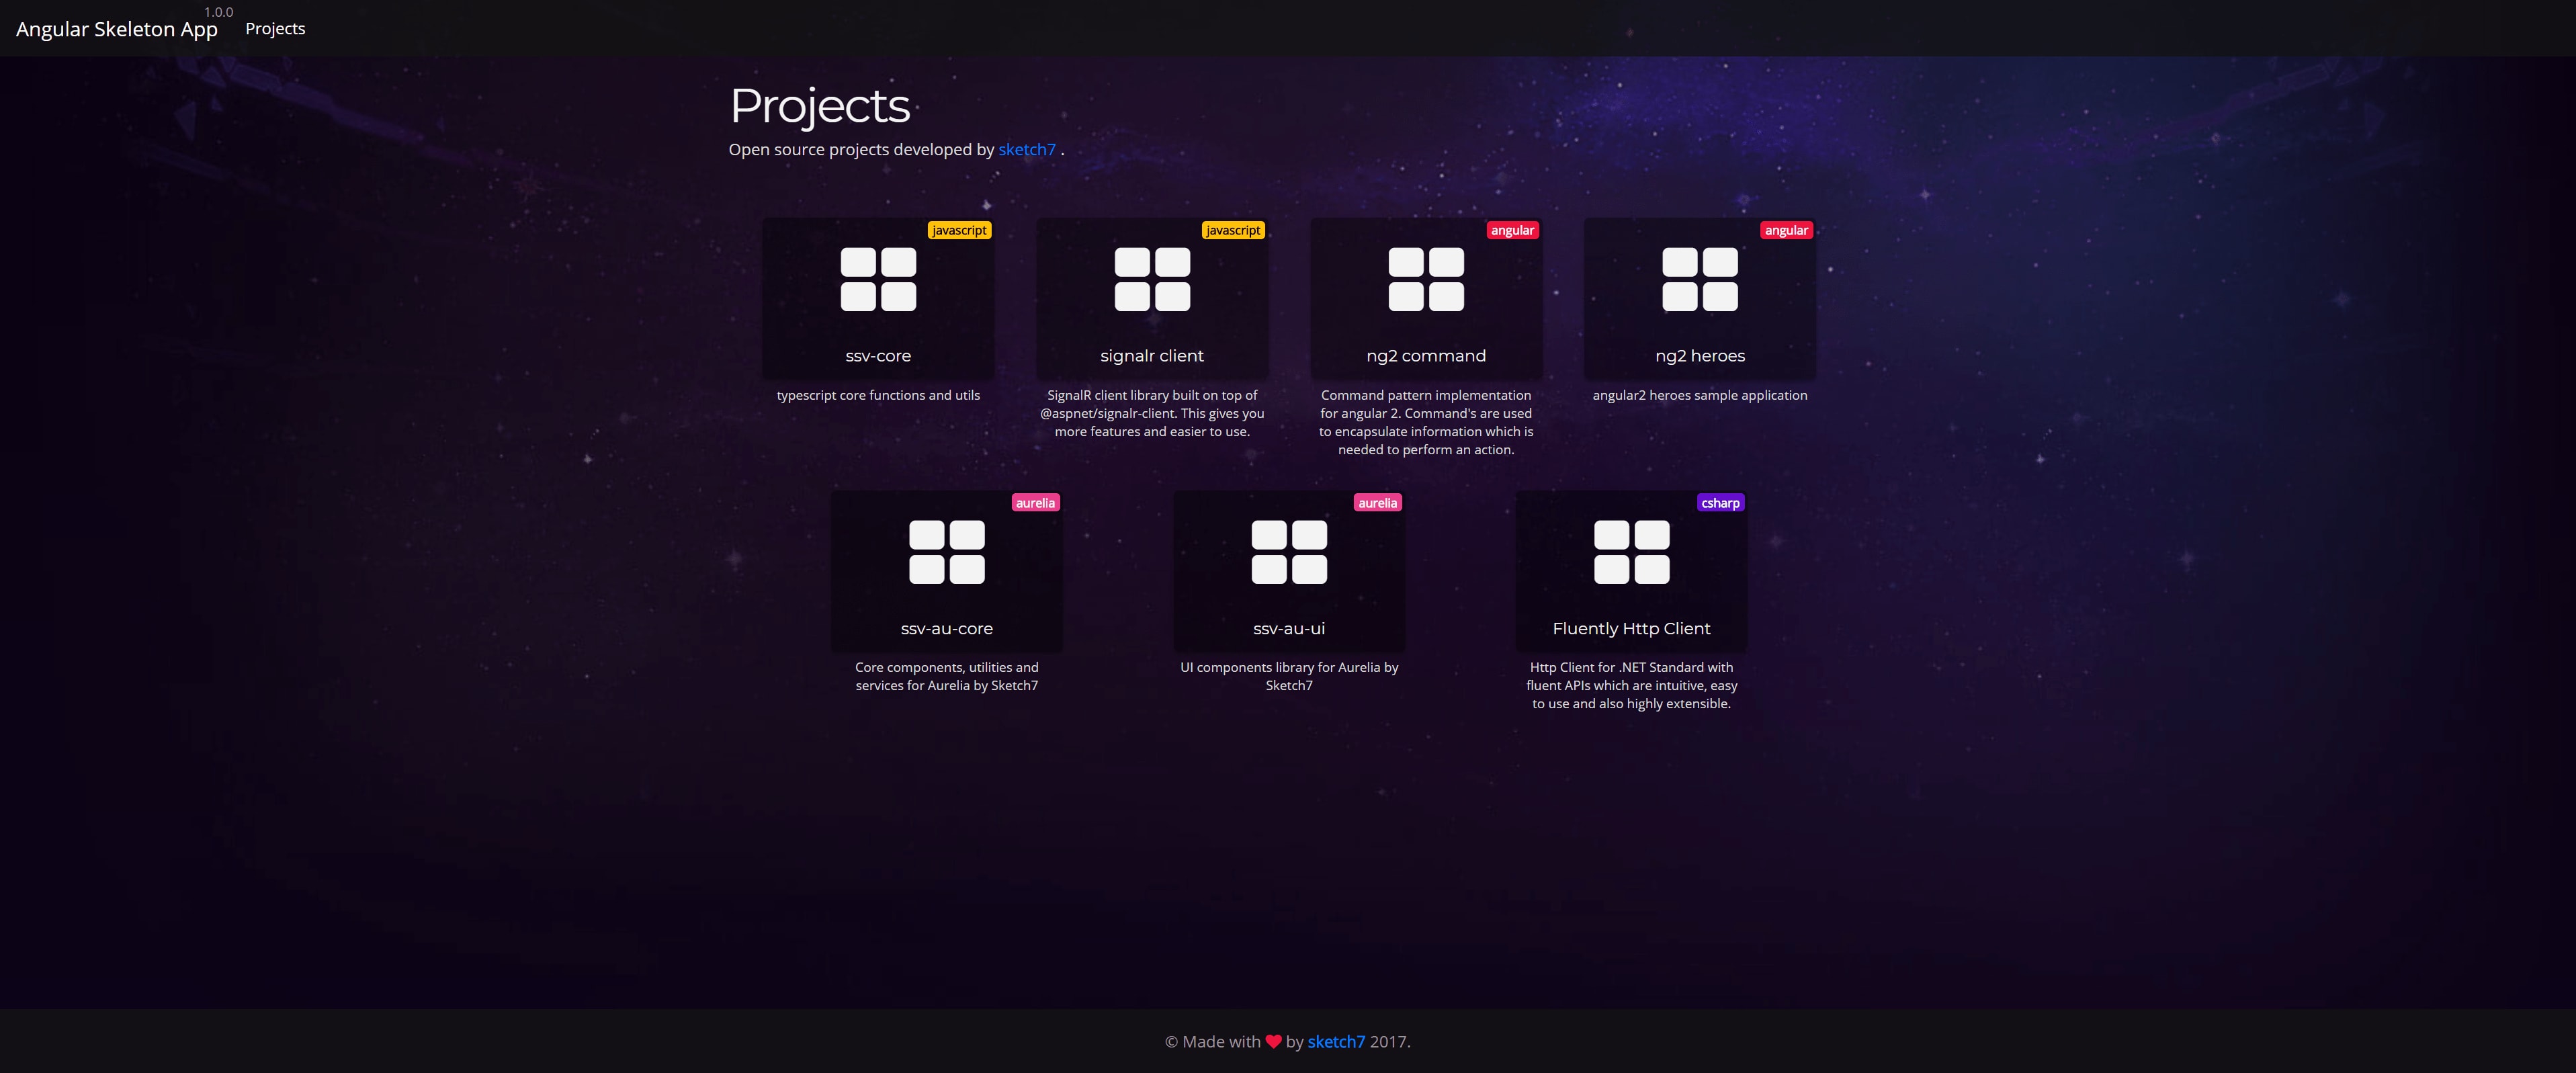Open the Projects navigation menu item
Screen dimensions: 2576x1073
pos(275,29)
